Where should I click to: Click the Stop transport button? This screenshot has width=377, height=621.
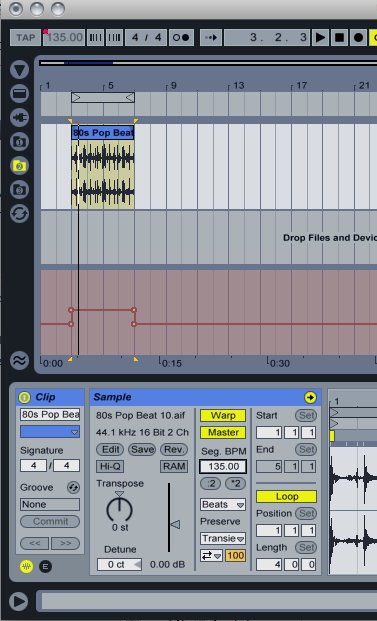(x=339, y=38)
